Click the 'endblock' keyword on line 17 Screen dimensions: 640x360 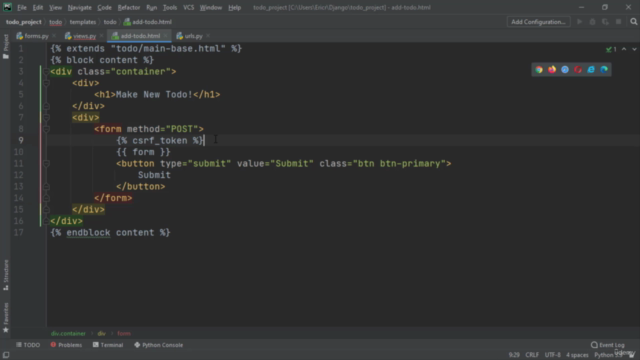pos(88,233)
